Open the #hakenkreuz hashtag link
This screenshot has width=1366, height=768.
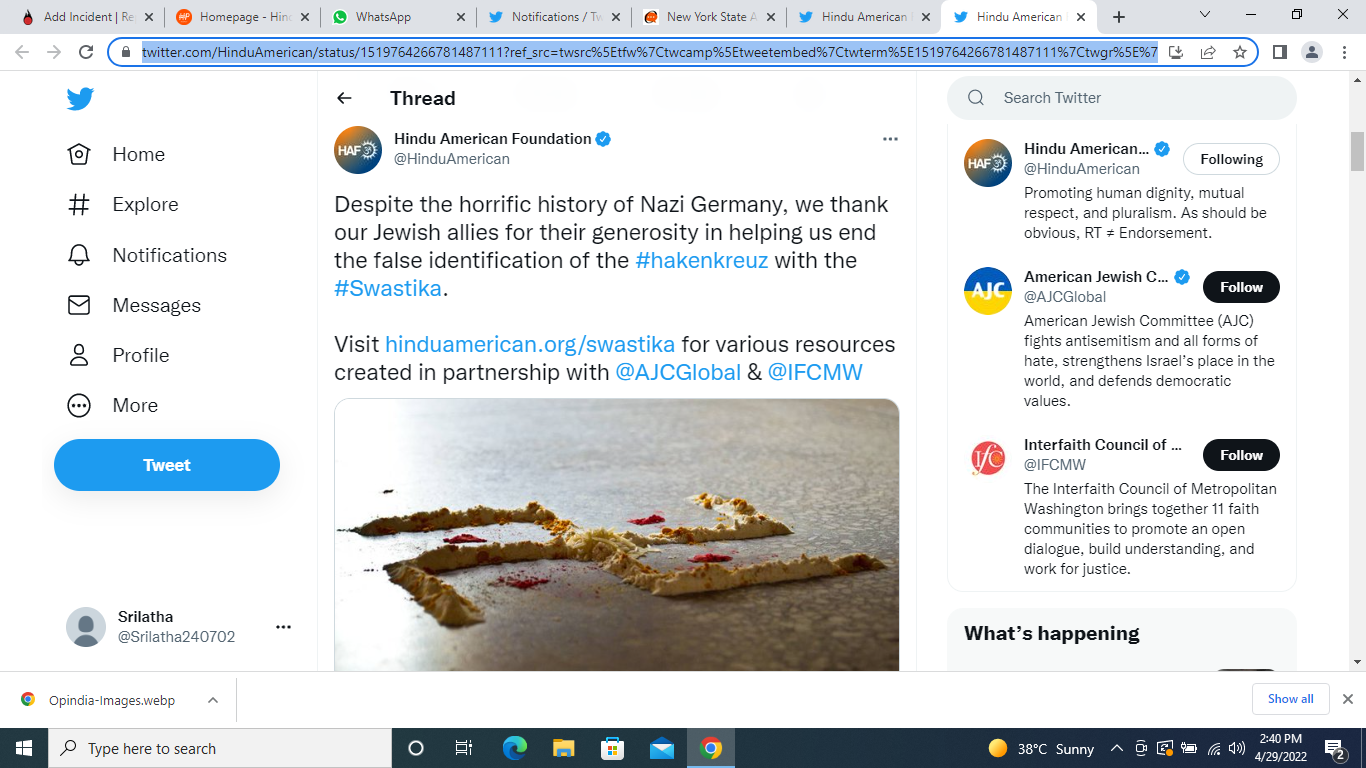click(701, 260)
